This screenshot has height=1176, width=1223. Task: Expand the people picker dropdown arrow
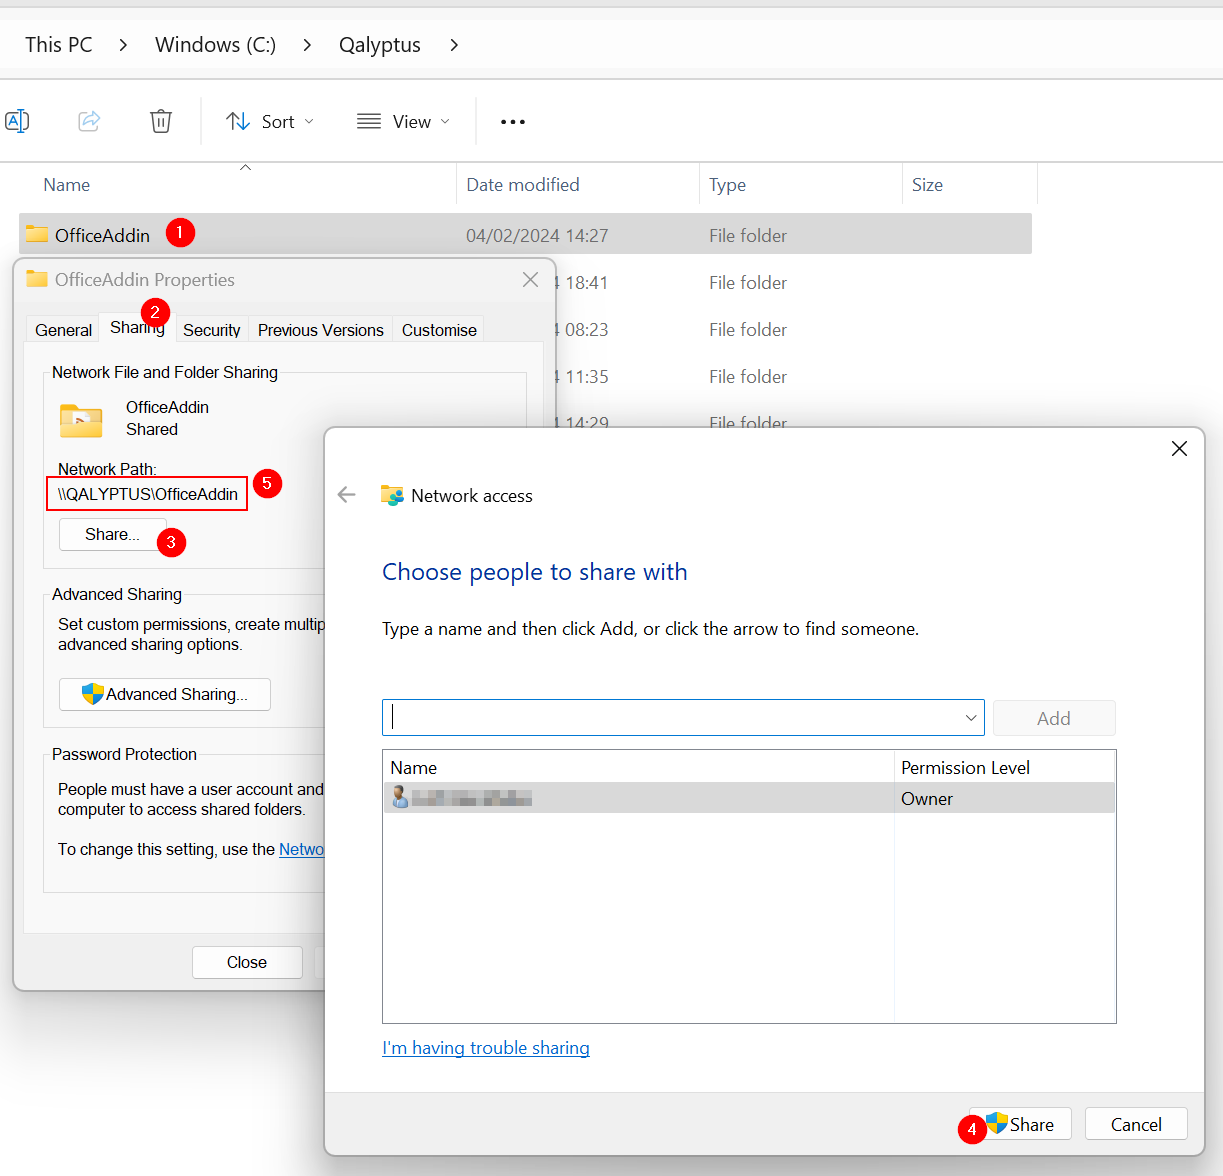(969, 717)
